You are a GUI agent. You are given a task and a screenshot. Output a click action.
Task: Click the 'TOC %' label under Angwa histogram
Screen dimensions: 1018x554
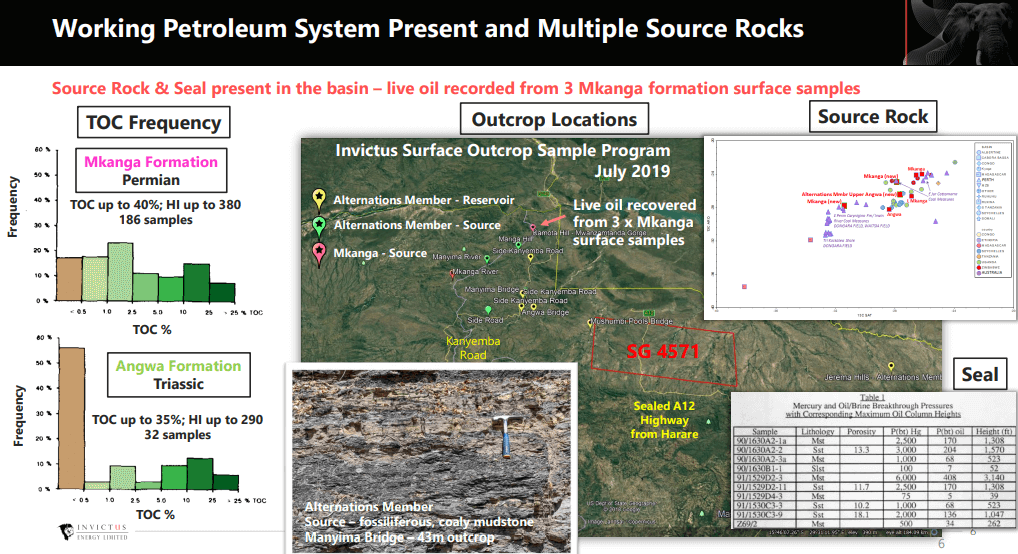tap(155, 514)
